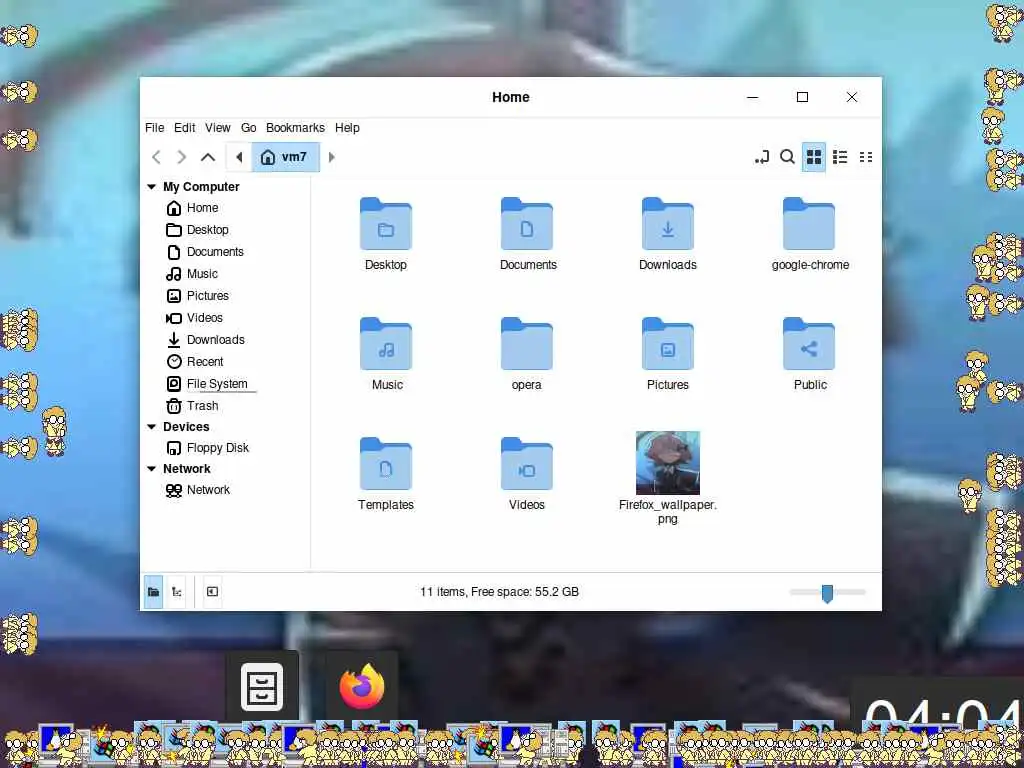Show places in the sidebar

(x=153, y=592)
